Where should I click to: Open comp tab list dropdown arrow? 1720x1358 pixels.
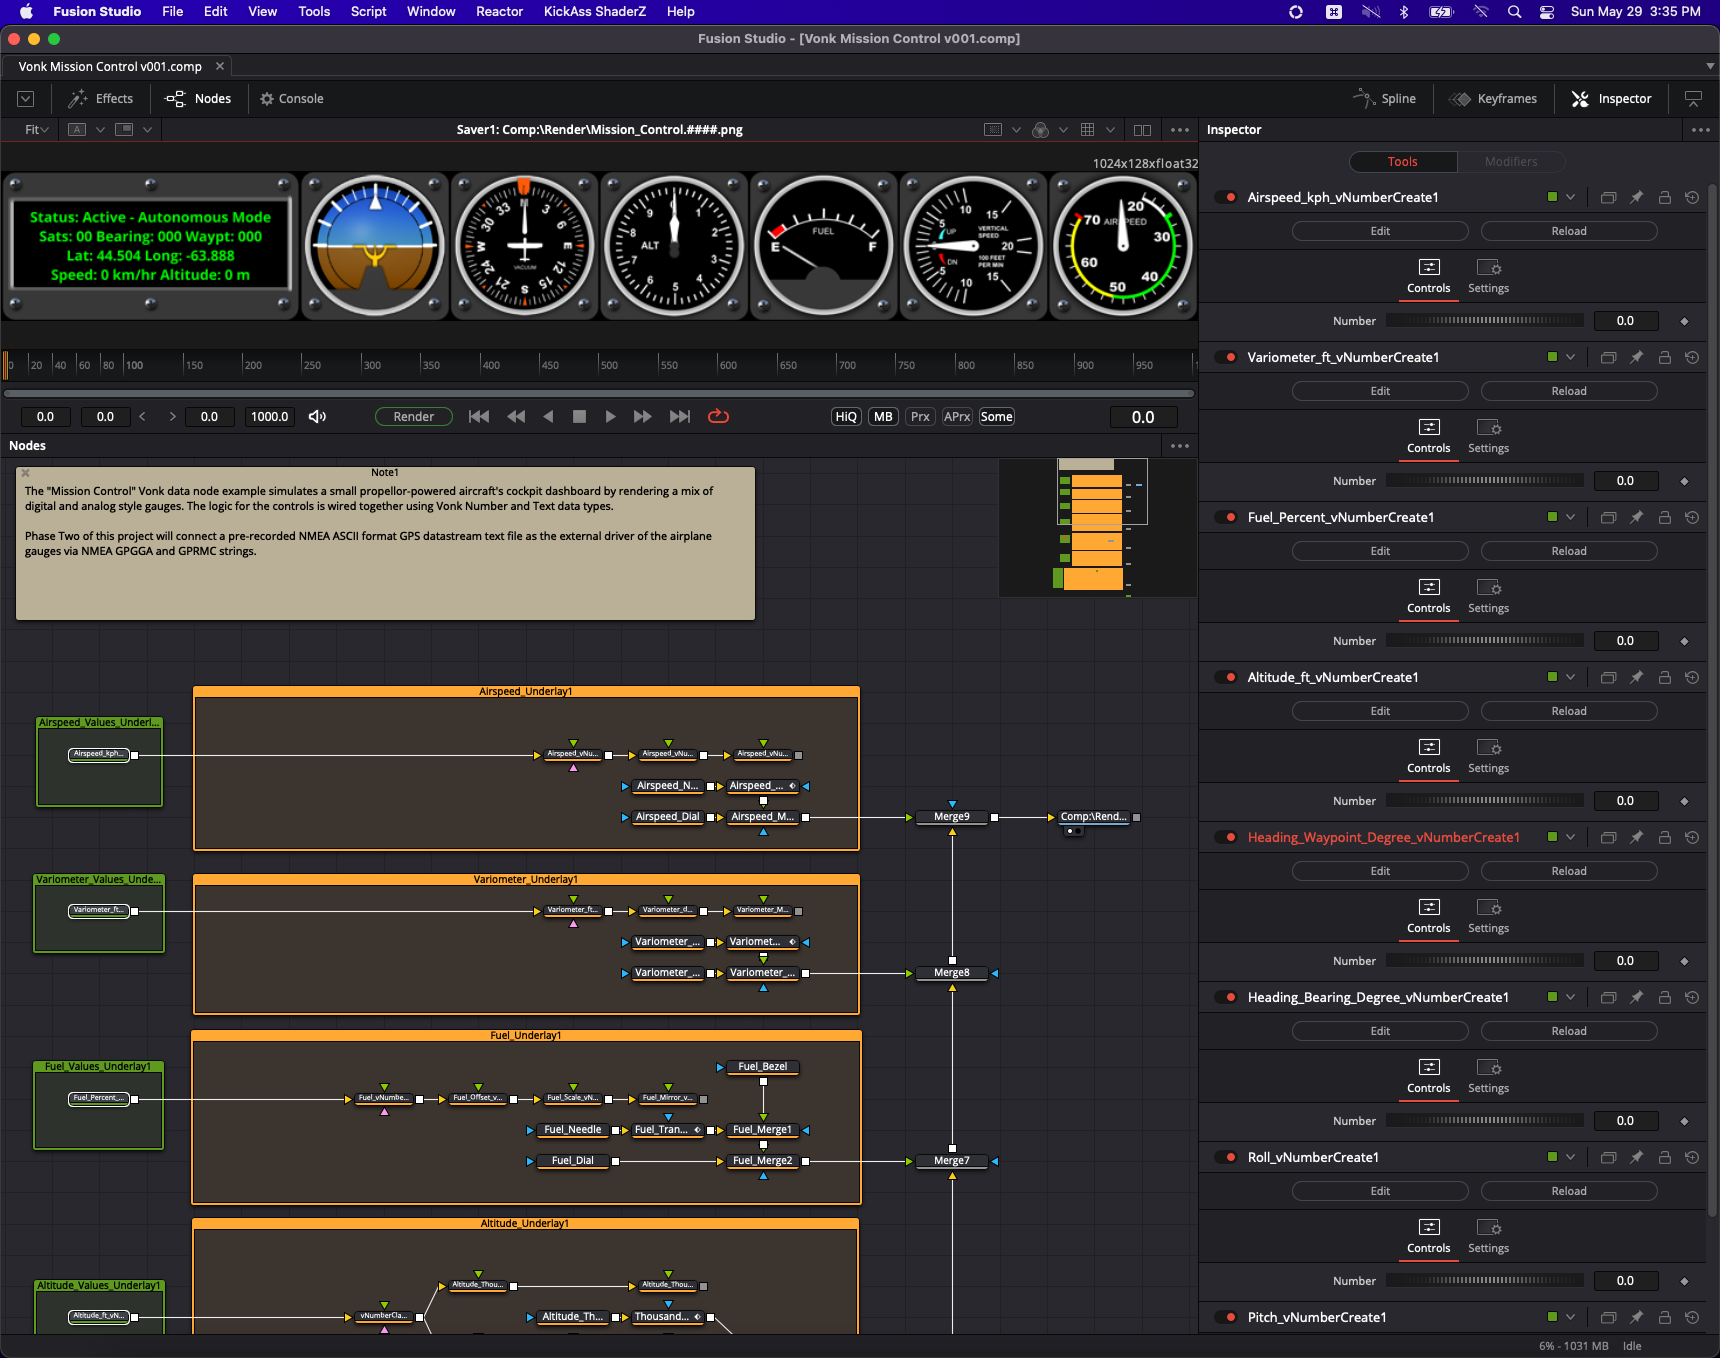tap(1710, 66)
